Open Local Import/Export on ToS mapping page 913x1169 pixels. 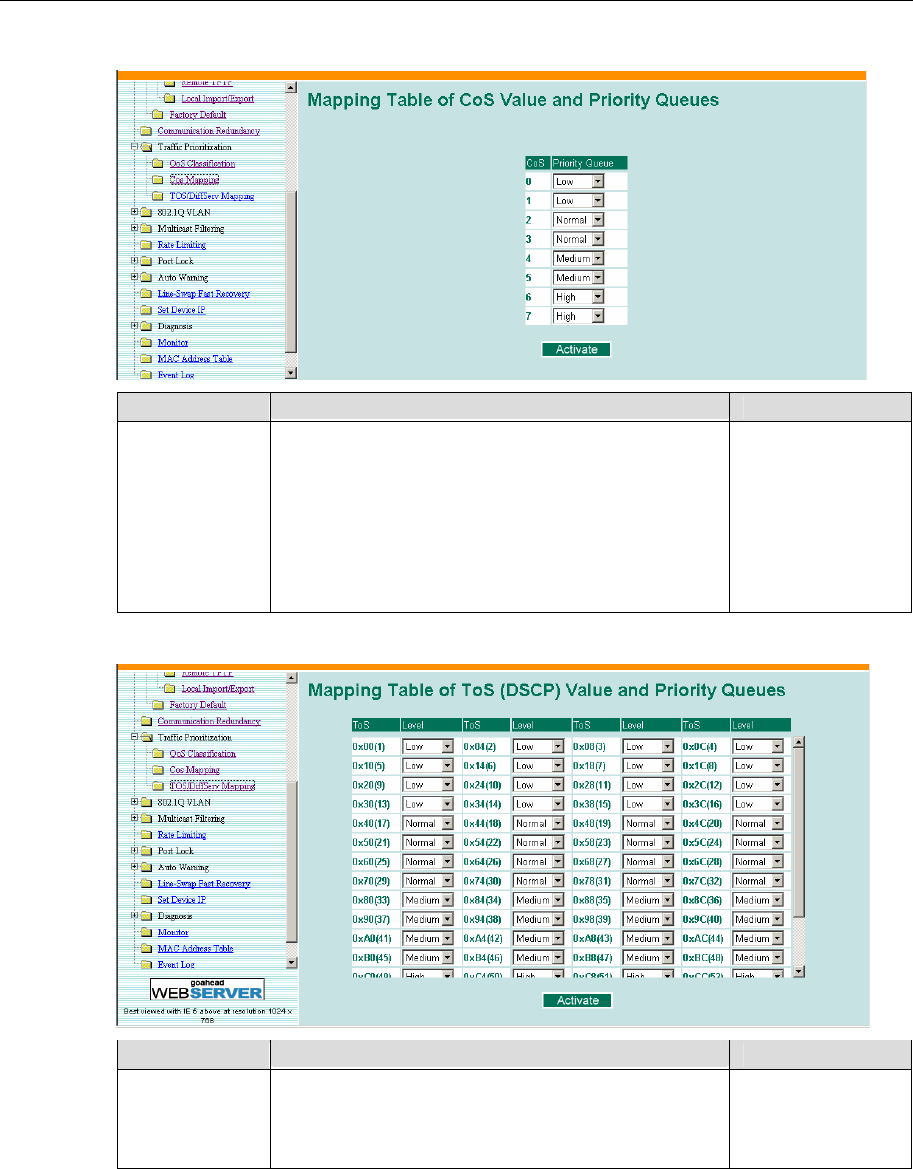click(218, 688)
